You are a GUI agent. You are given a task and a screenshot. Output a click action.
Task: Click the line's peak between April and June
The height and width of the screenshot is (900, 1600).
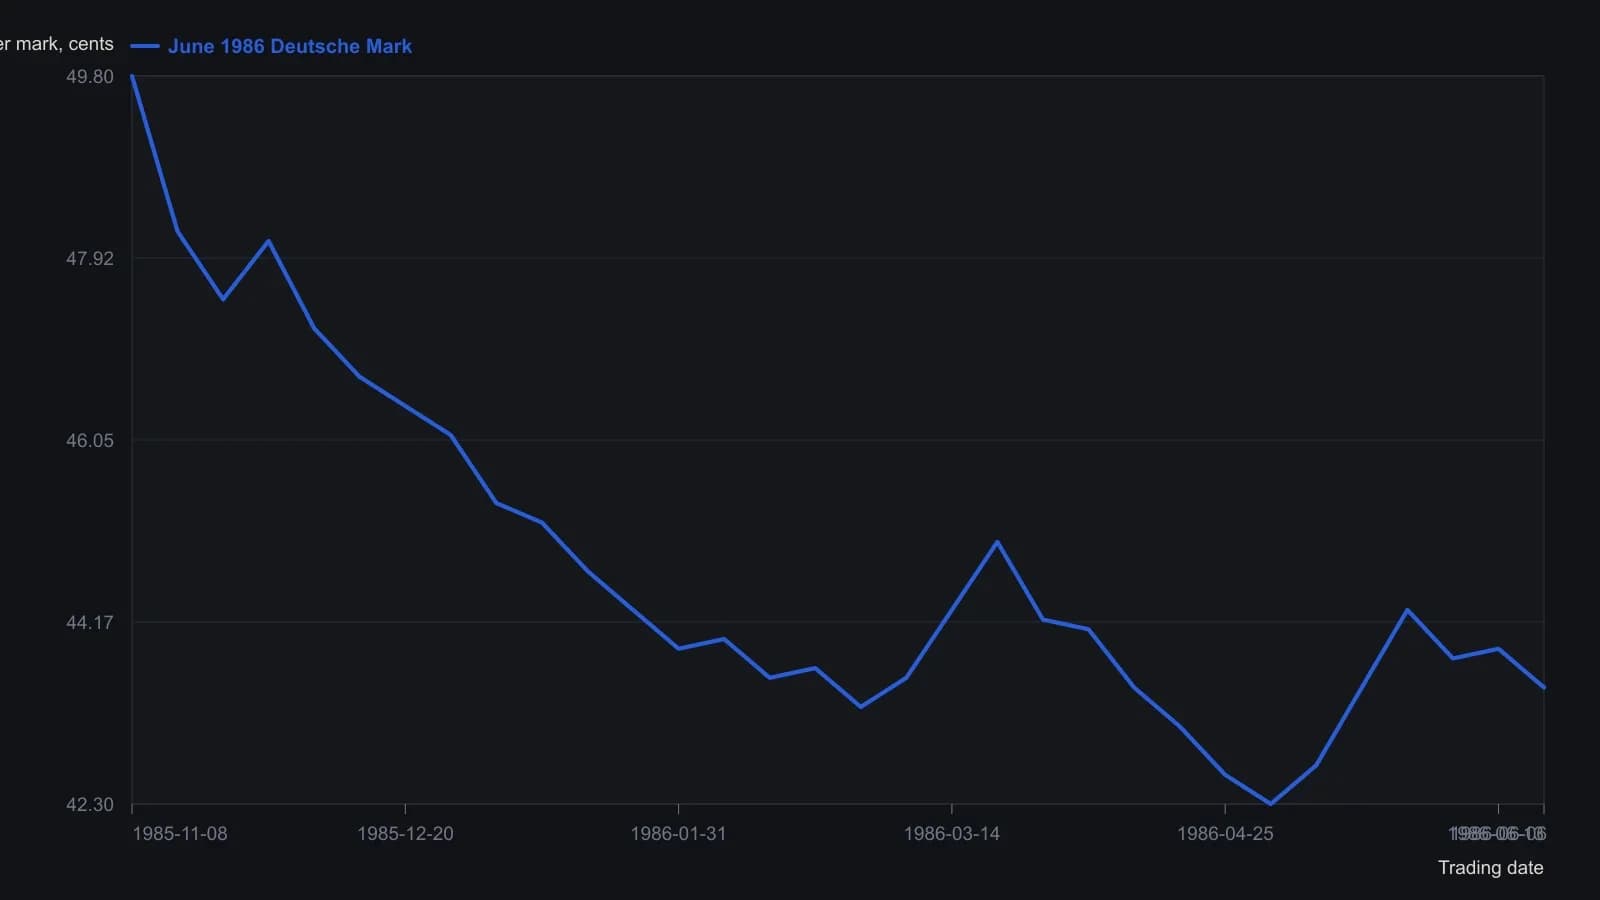(1407, 610)
